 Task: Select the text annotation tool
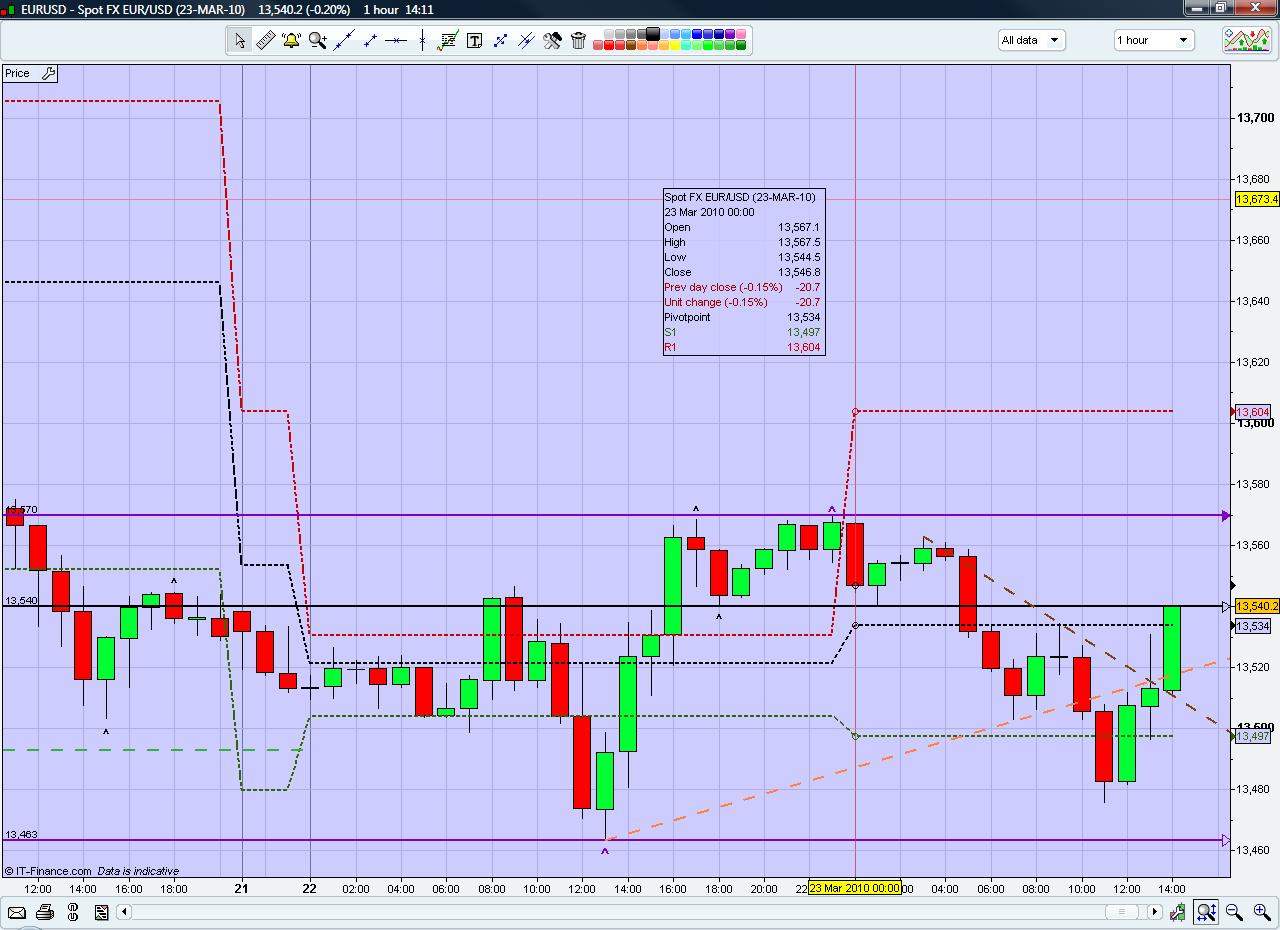474,40
